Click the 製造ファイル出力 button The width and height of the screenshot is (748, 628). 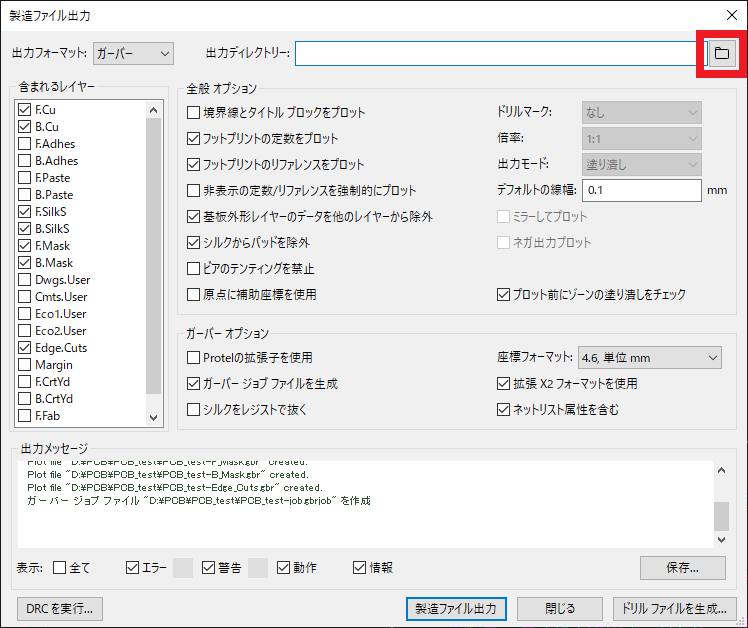pyautogui.click(x=456, y=608)
